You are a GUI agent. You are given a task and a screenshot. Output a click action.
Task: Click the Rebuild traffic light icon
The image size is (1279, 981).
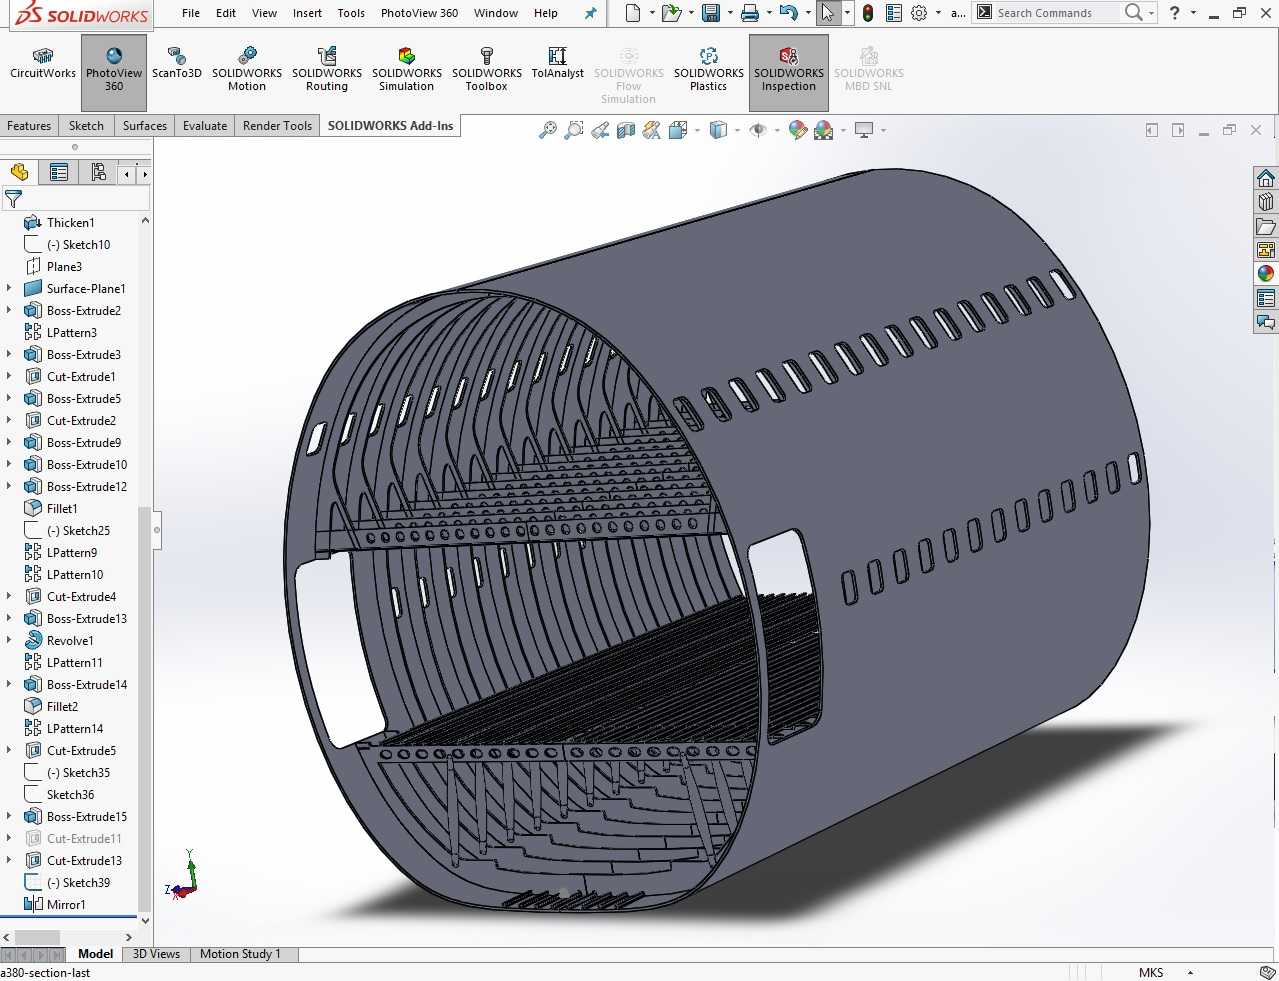click(x=868, y=13)
